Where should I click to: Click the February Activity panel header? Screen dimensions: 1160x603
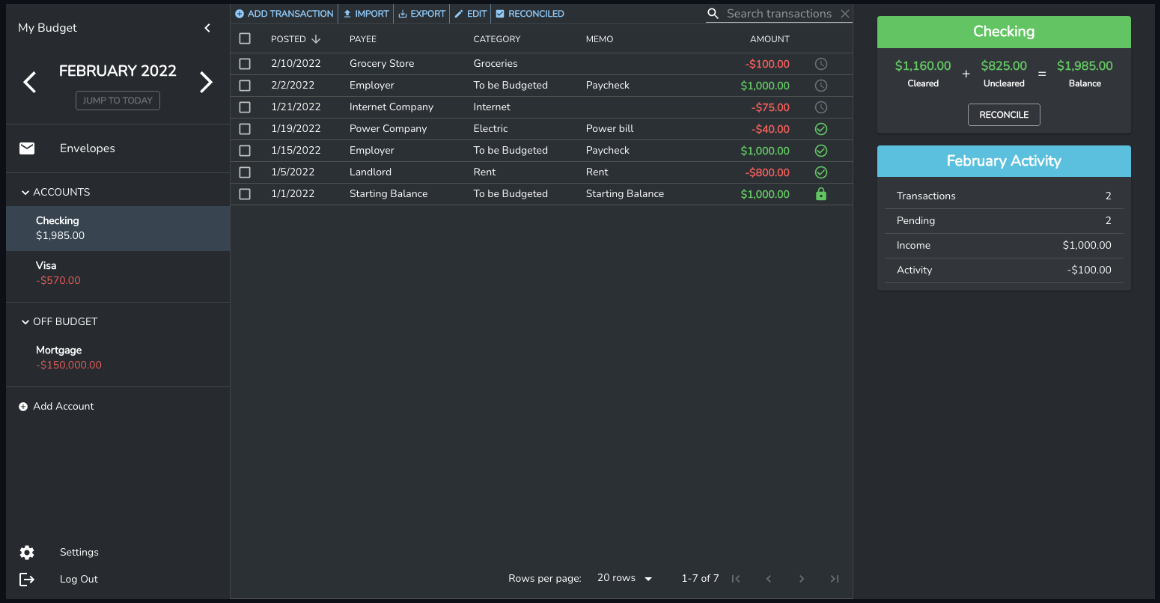(x=1004, y=161)
